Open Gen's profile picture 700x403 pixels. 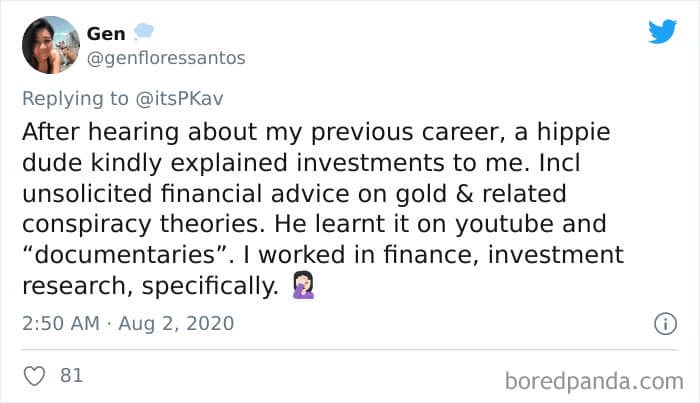tap(50, 45)
